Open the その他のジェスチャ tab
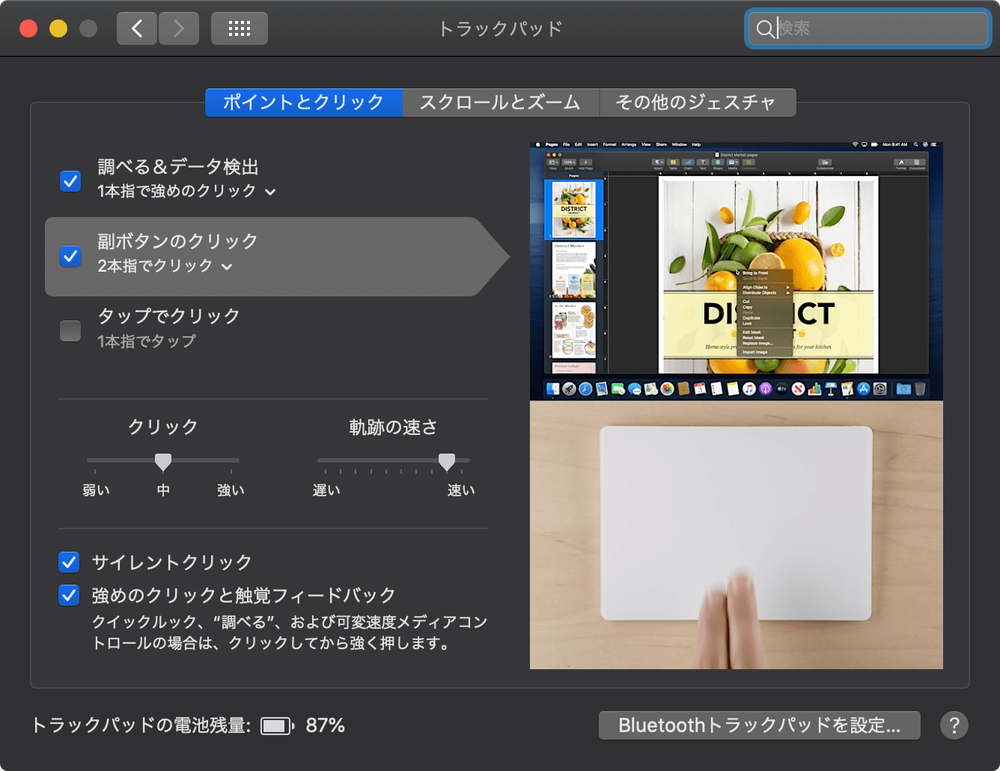1000x771 pixels. click(696, 102)
